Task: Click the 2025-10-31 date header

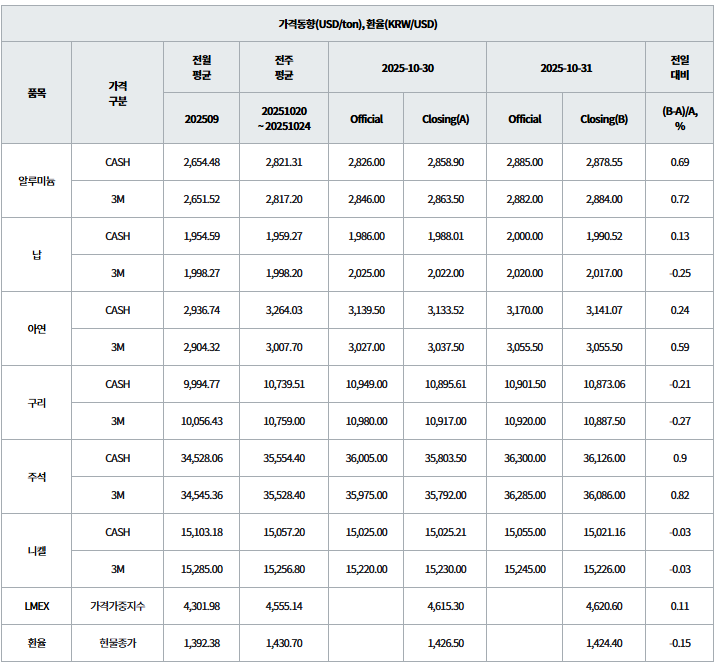Action: click(x=566, y=67)
